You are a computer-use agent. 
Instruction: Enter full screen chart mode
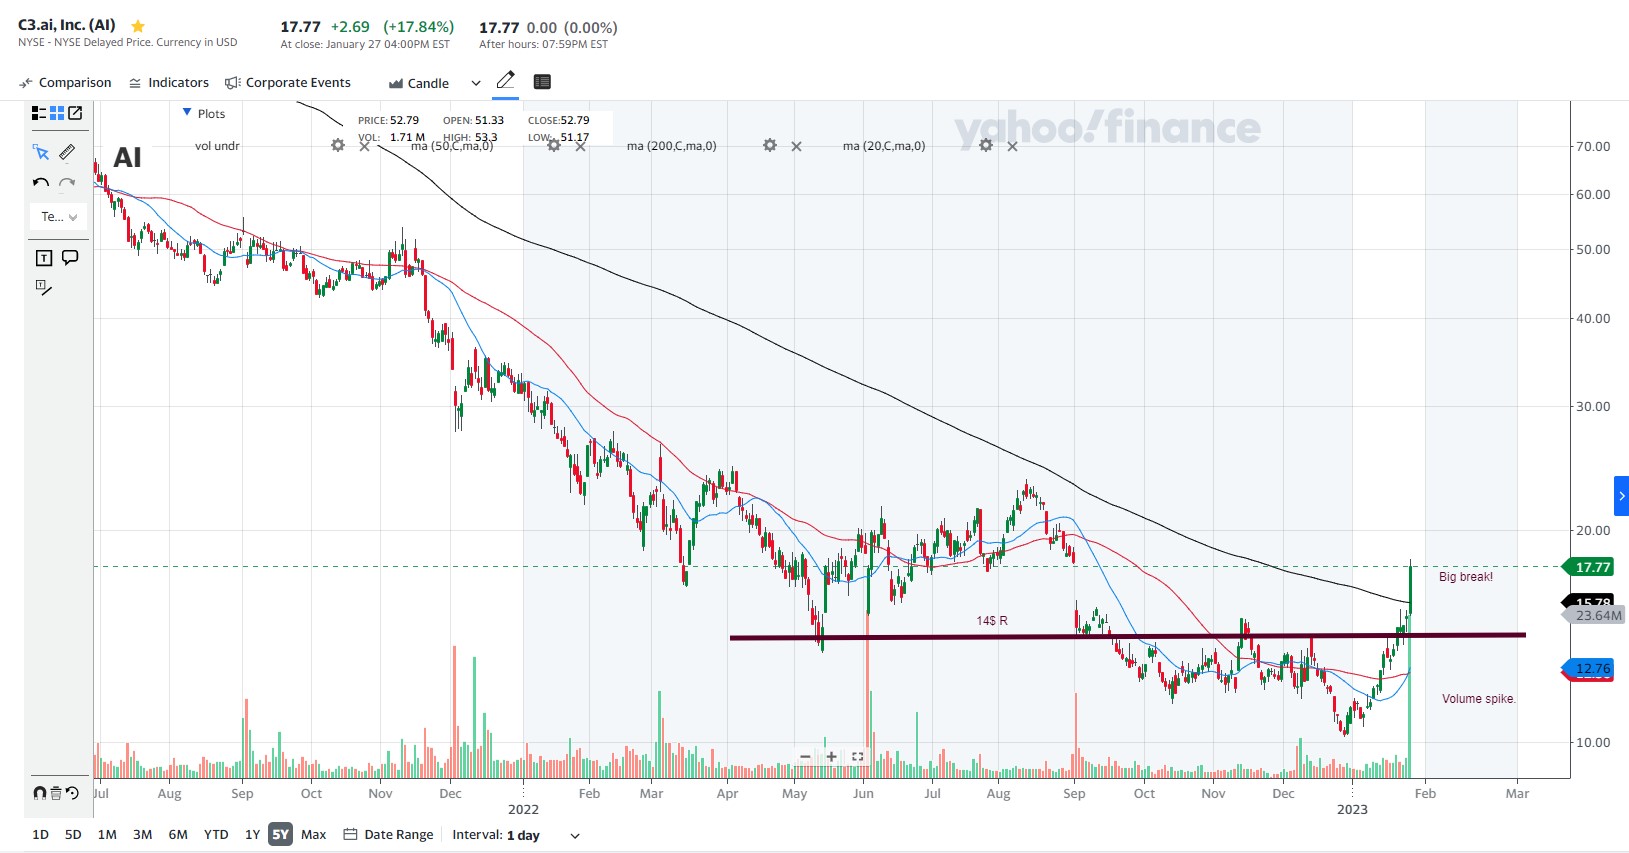tap(858, 757)
